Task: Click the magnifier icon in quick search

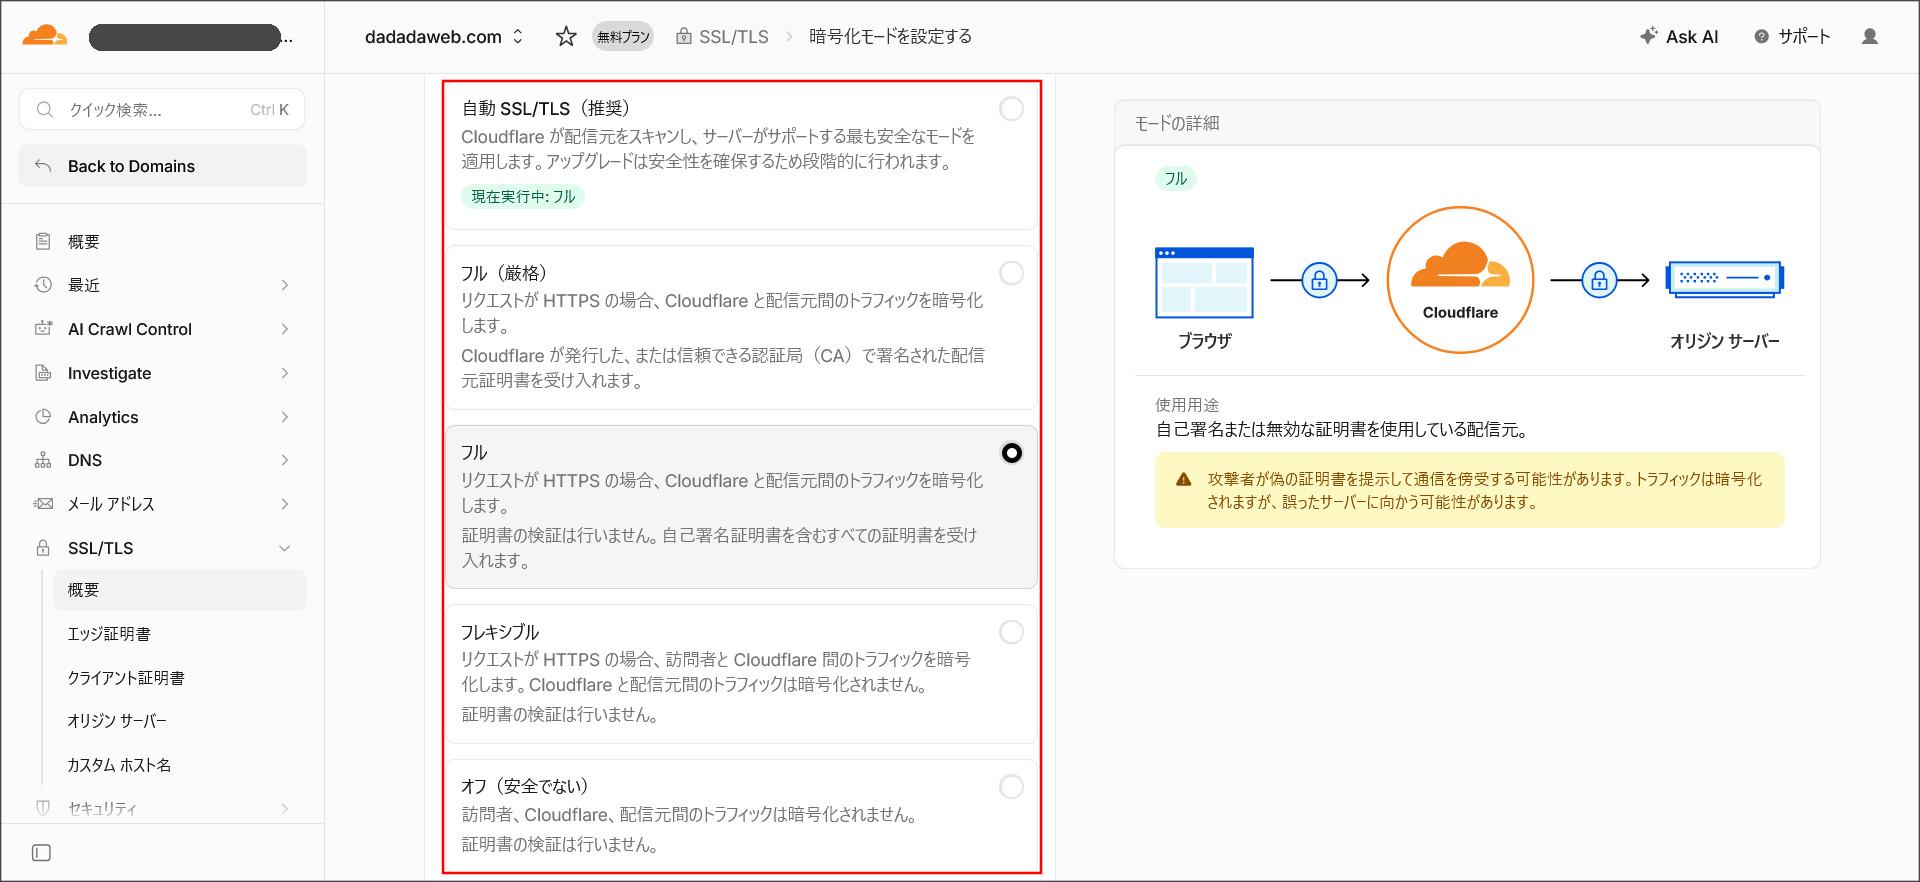Action: click(x=45, y=110)
